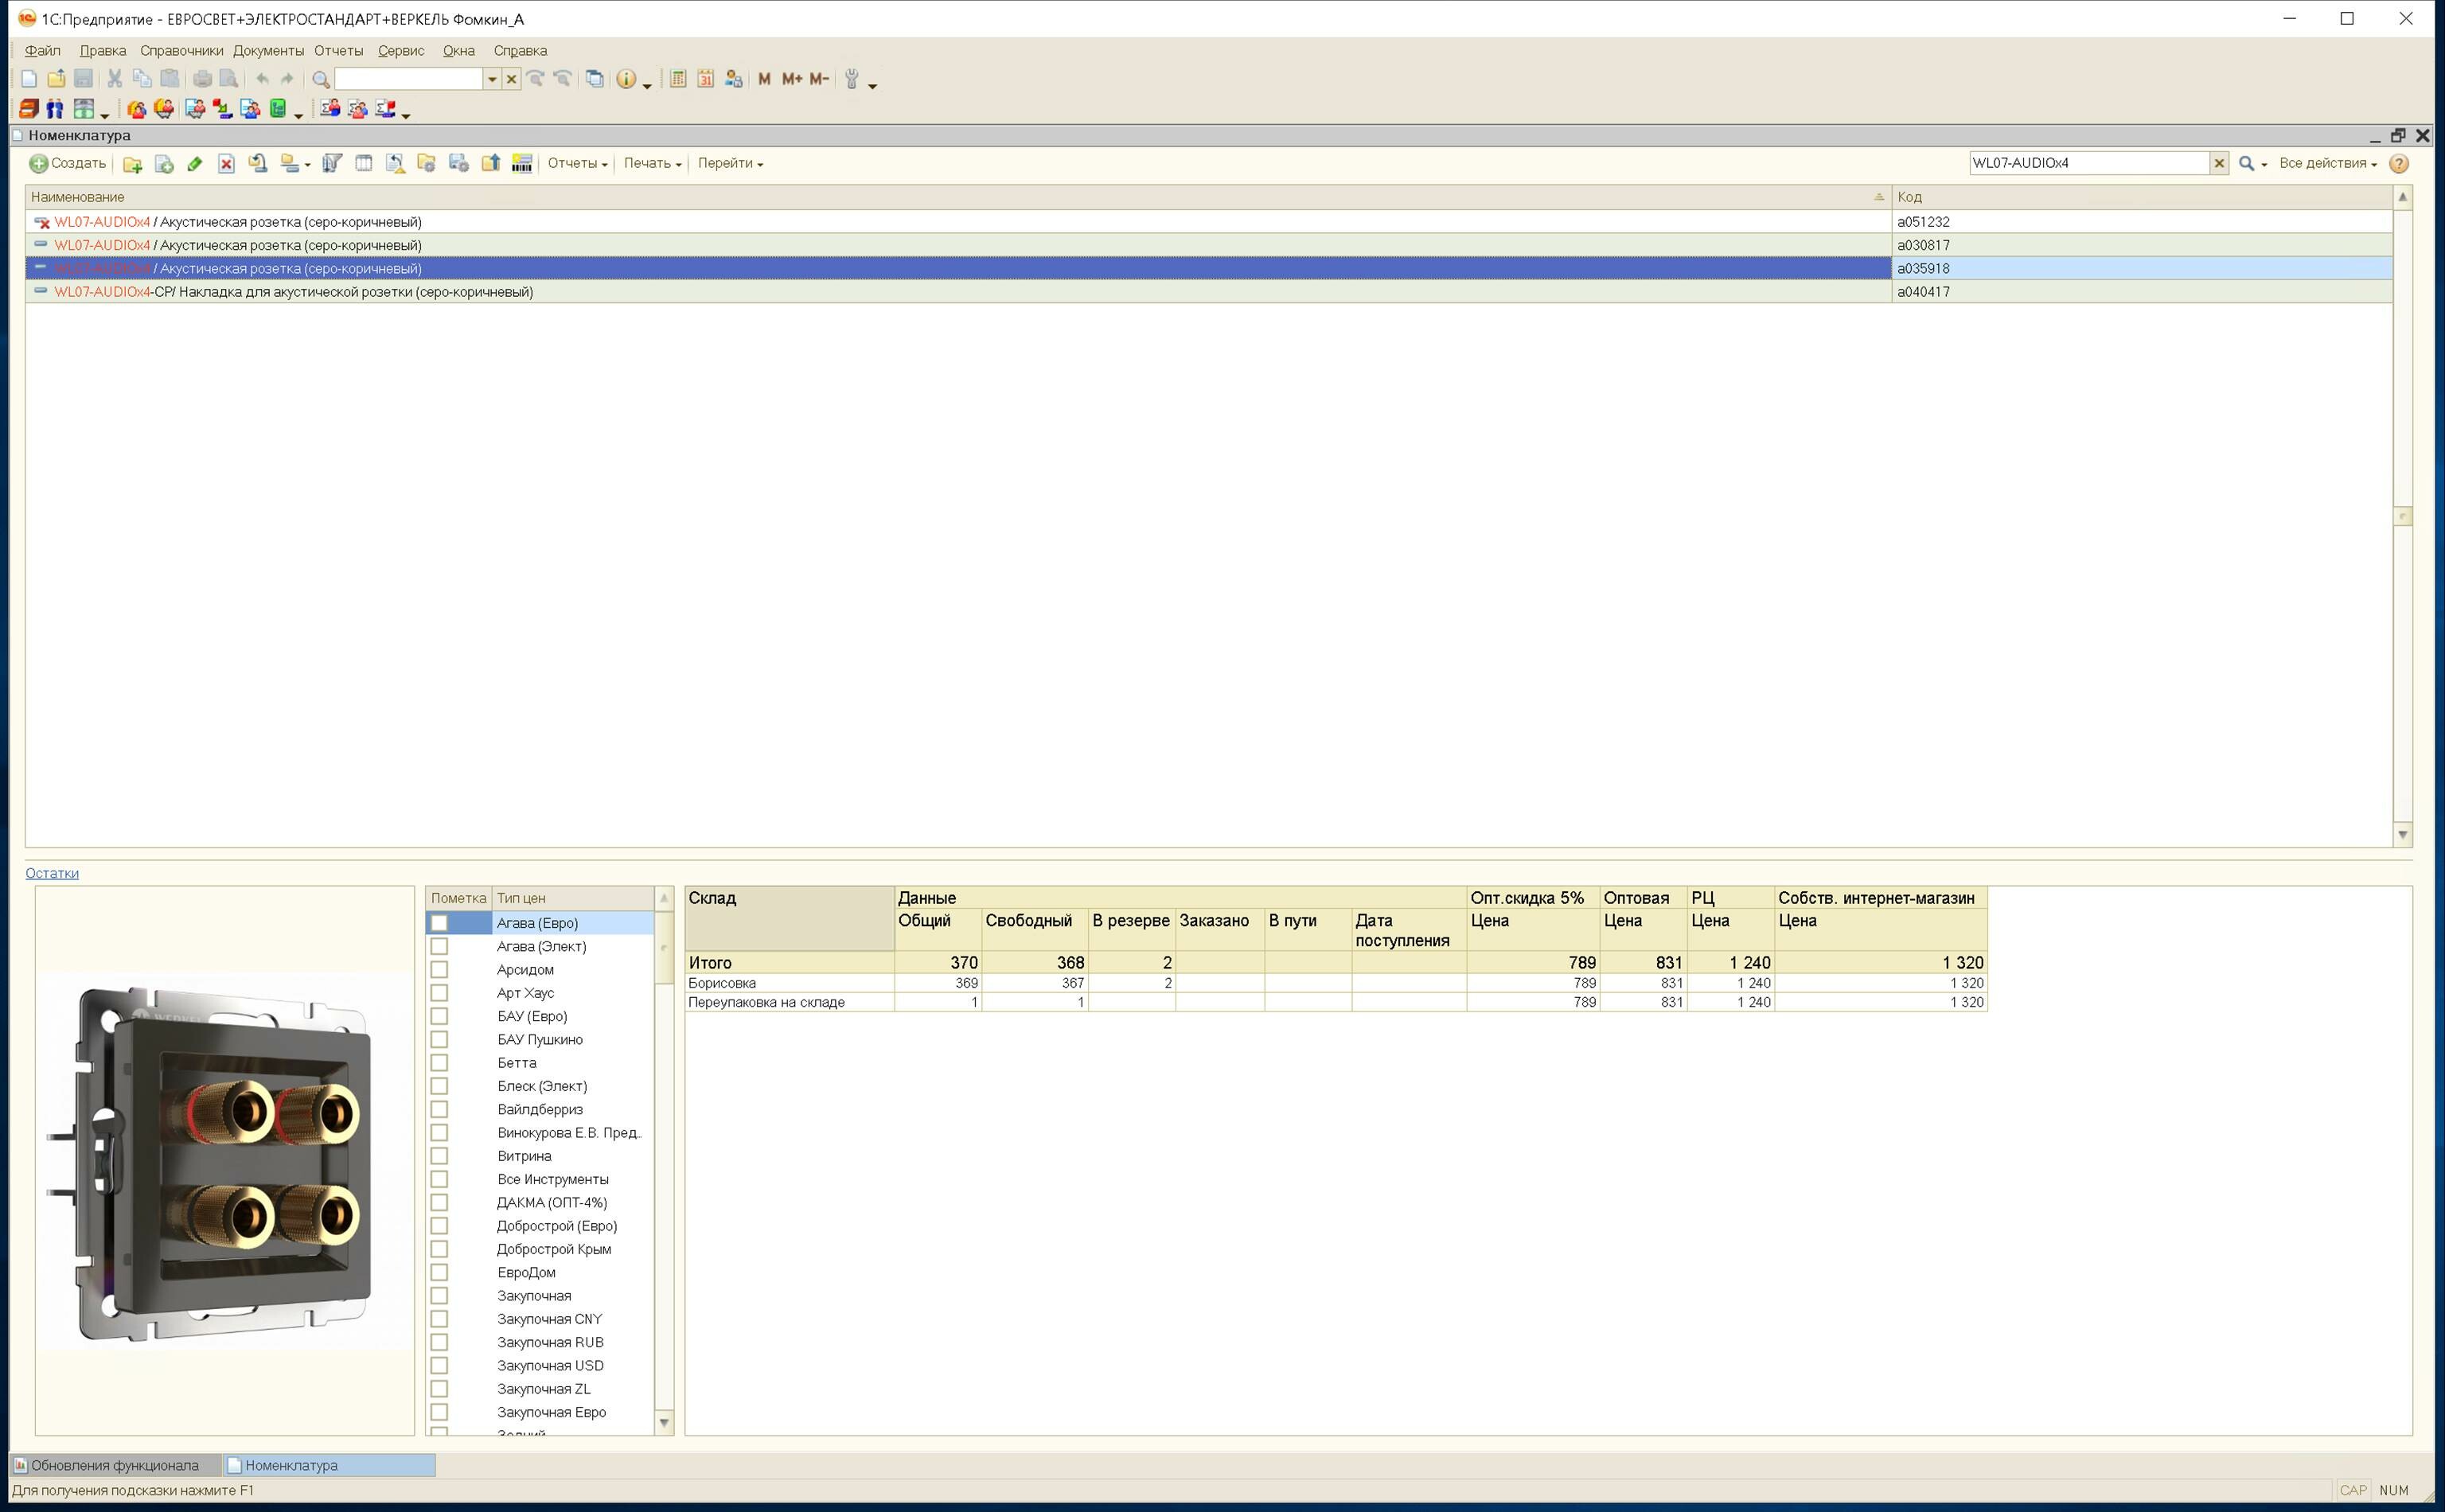Click the M- memory button

[x=819, y=79]
